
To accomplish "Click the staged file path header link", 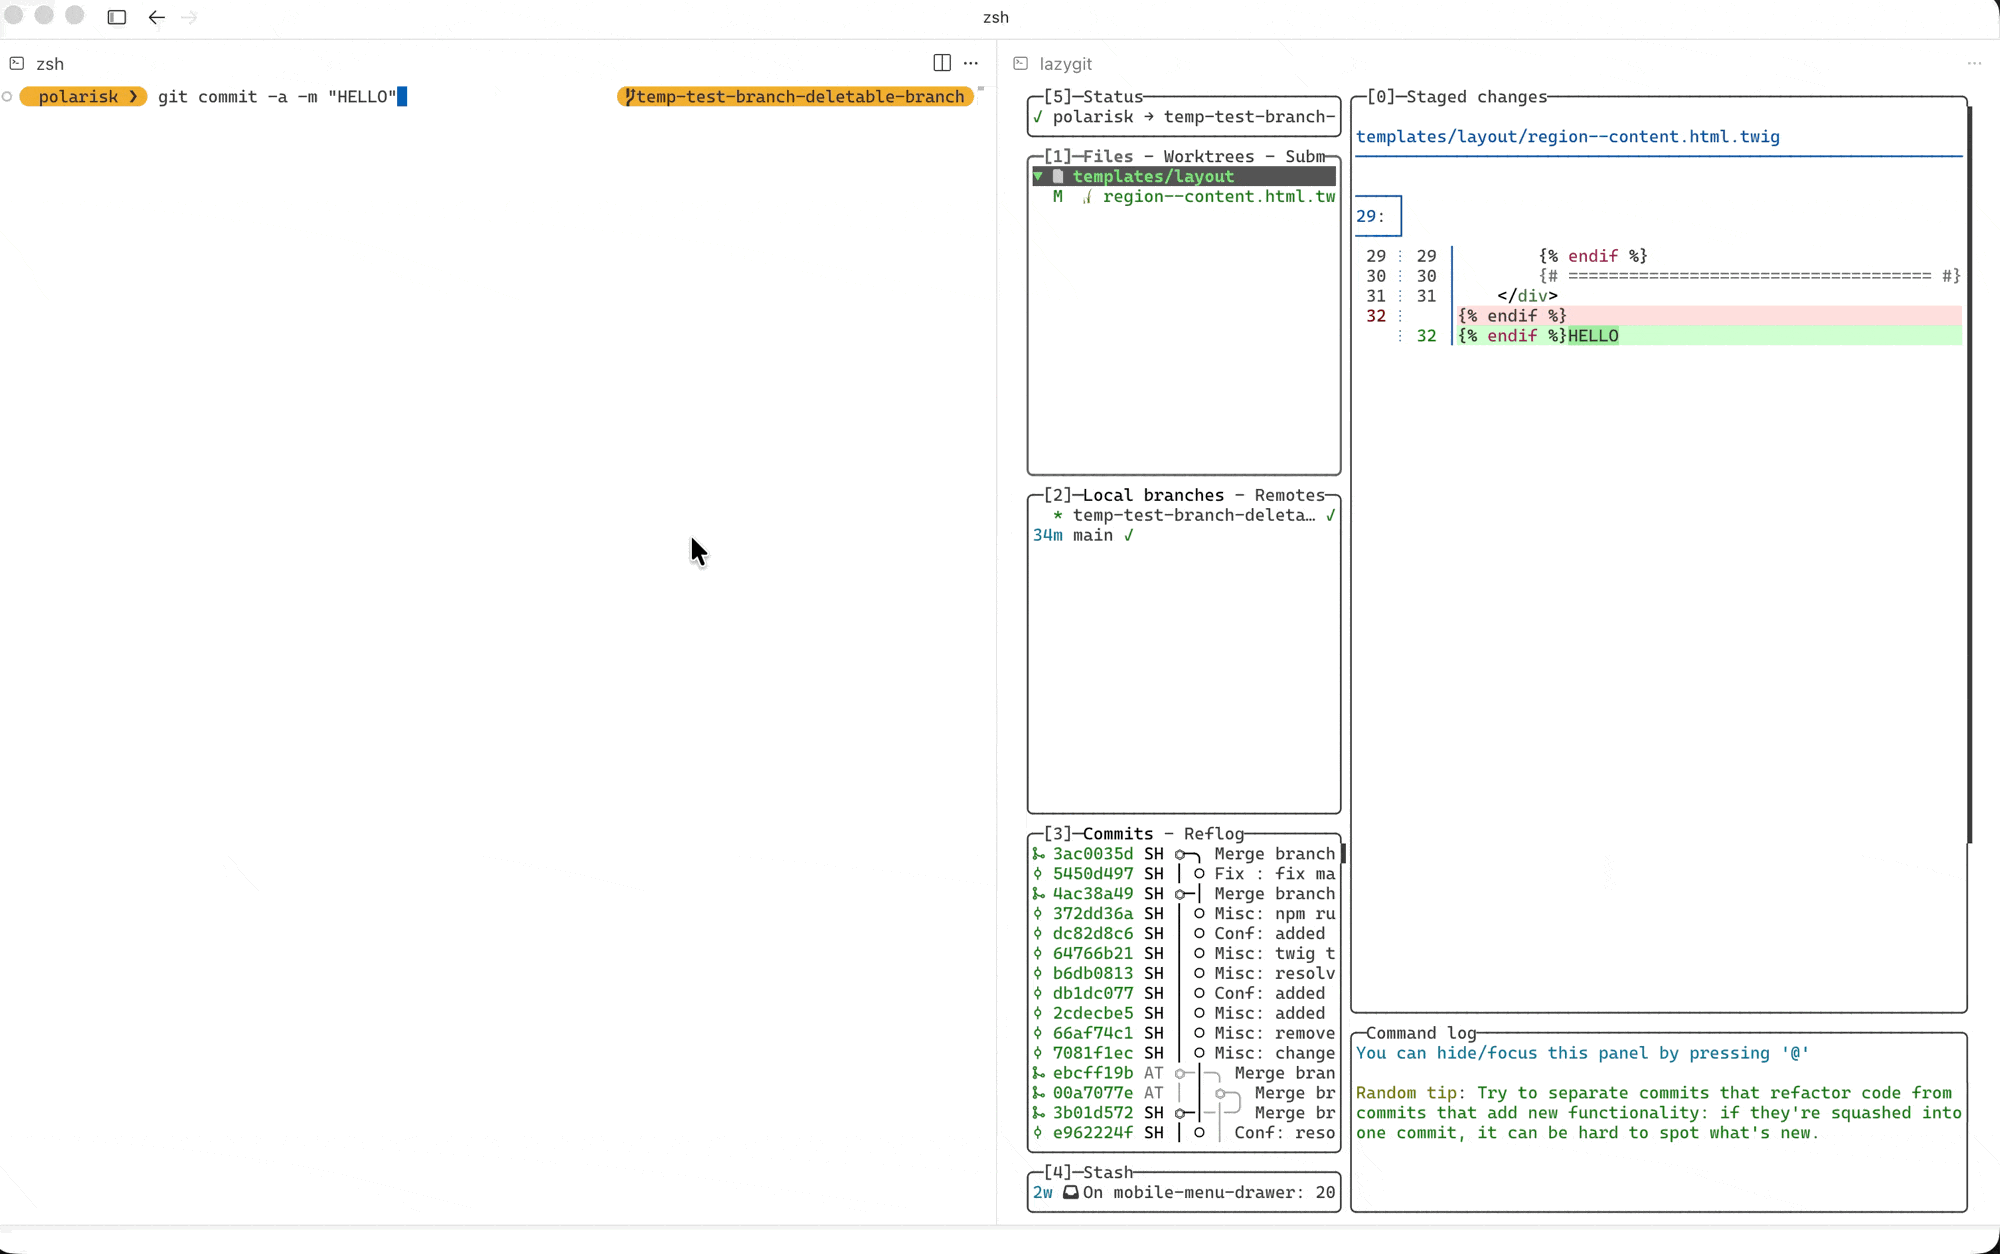I will (1567, 137).
